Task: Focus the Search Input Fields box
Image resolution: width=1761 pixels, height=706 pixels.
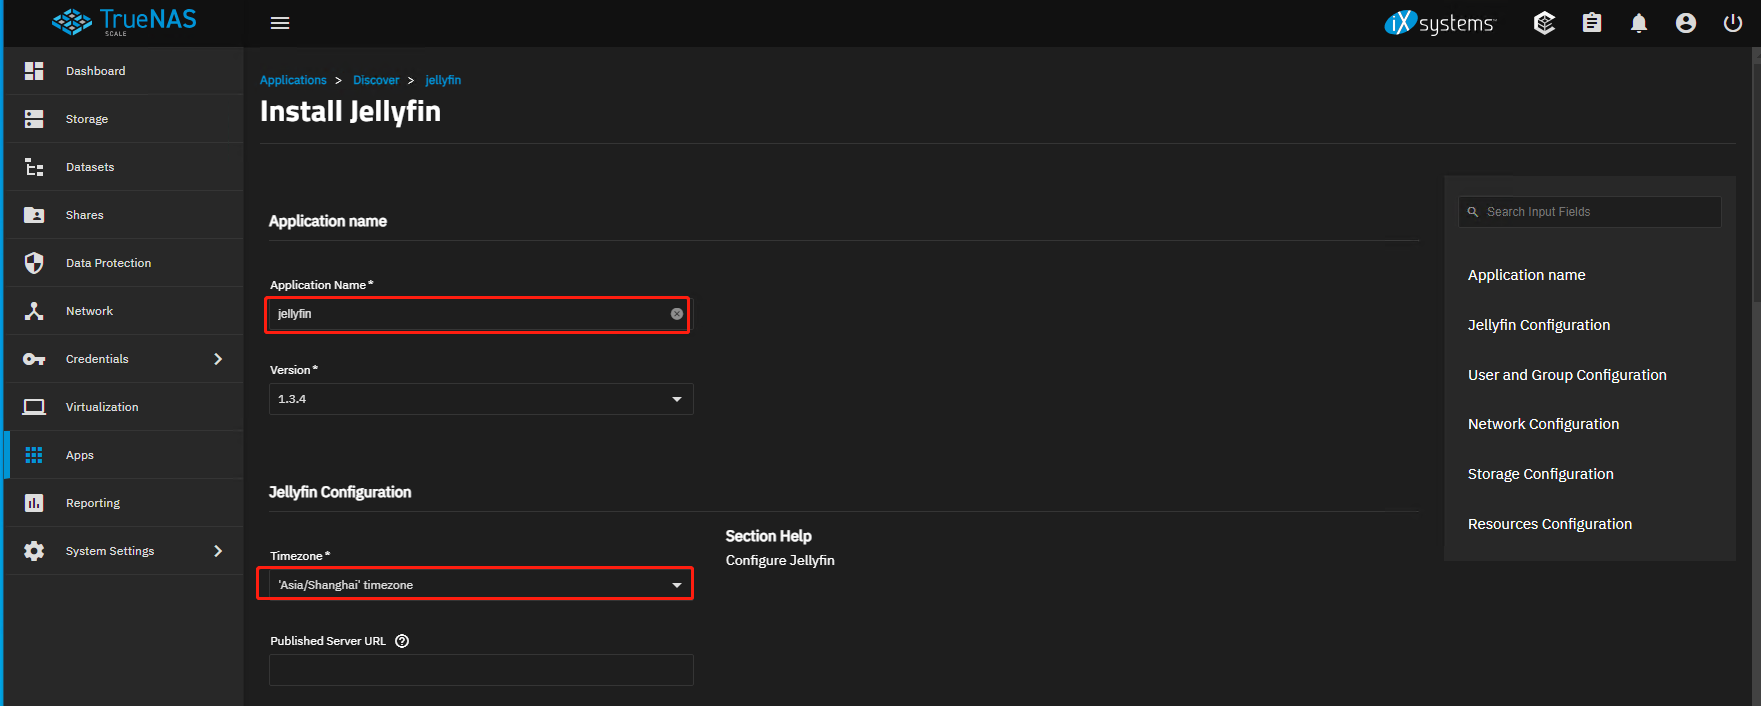Action: click(1590, 212)
